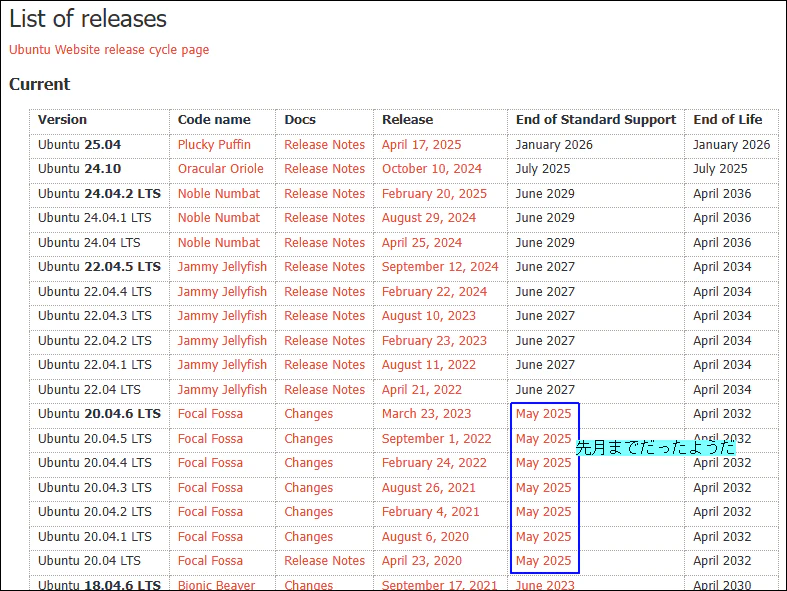Open Release Notes for Ubuntu 24.10
Viewport: 787px width, 591px height.
pos(324,169)
